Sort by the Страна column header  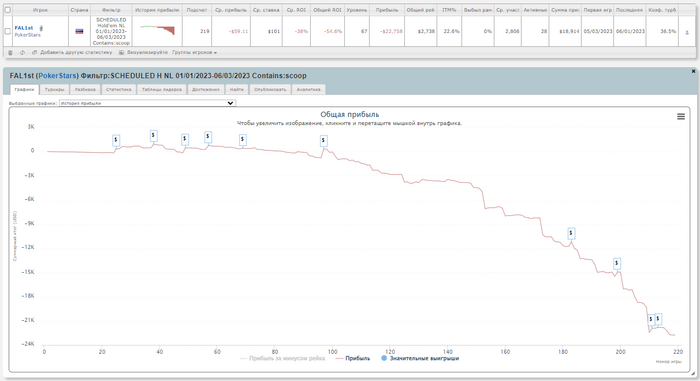coord(79,10)
